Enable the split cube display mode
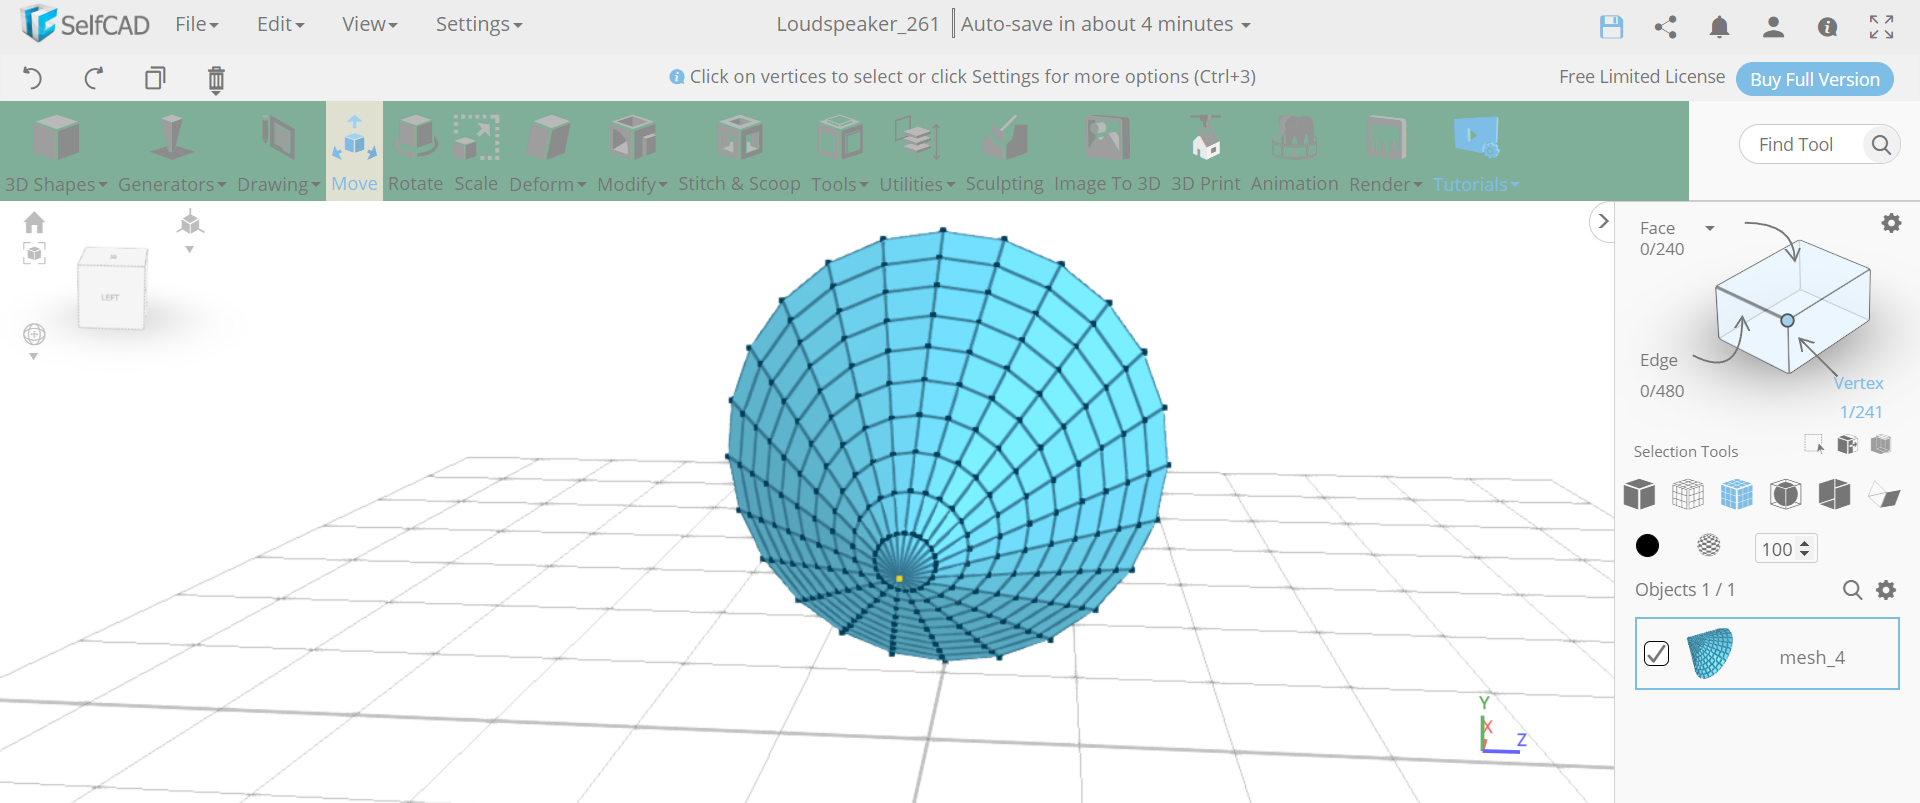Viewport: 1920px width, 803px height. (x=1834, y=494)
